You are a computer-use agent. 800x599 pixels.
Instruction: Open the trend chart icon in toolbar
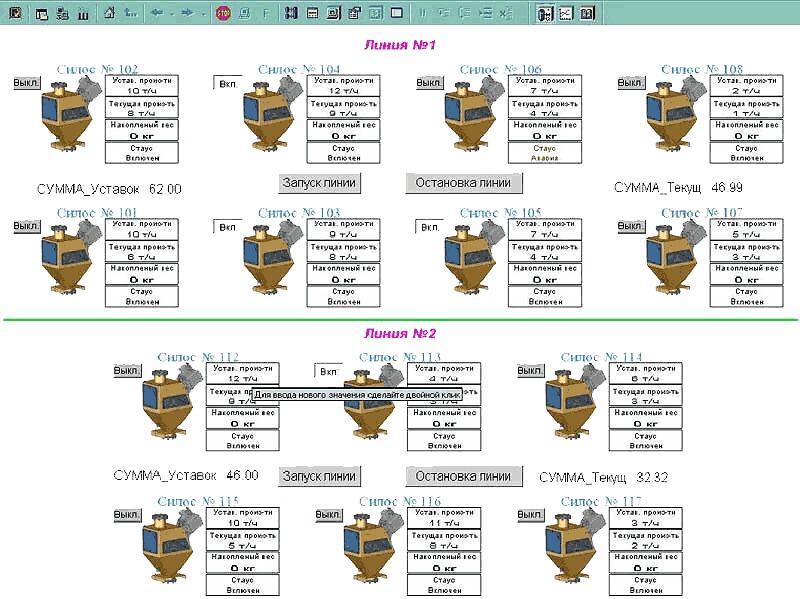[x=565, y=14]
